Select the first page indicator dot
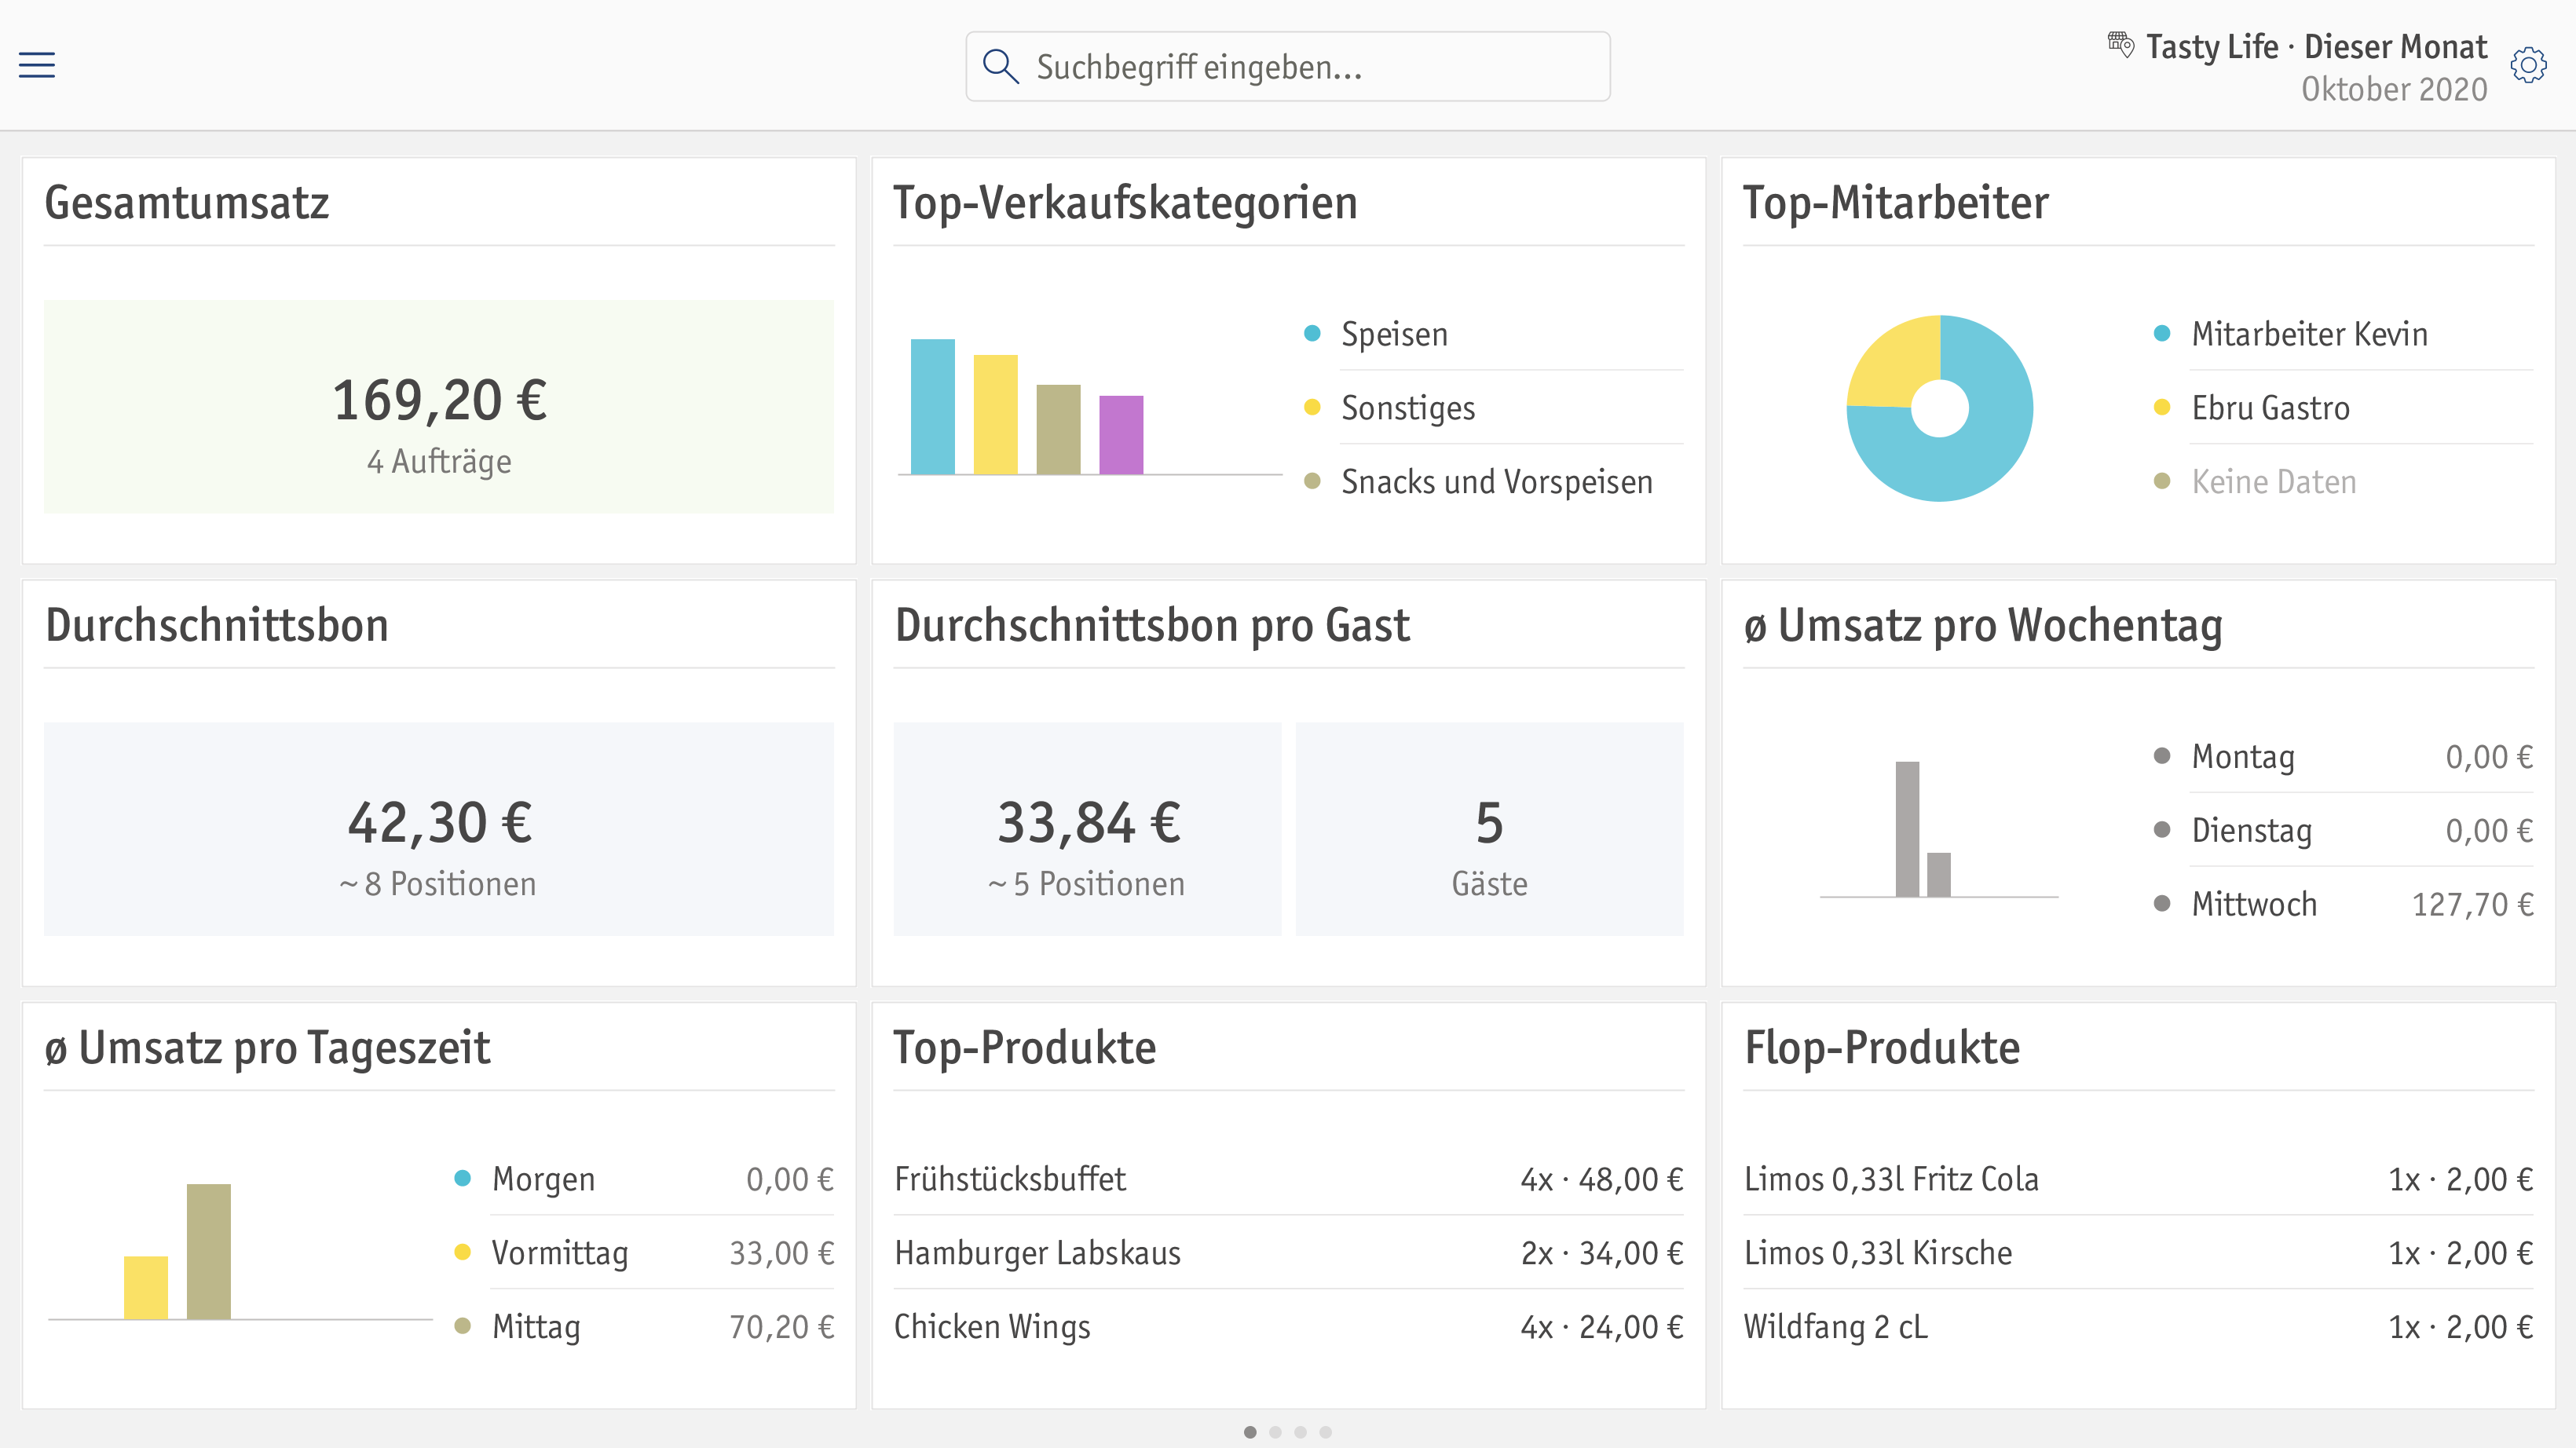 pos(1250,1432)
